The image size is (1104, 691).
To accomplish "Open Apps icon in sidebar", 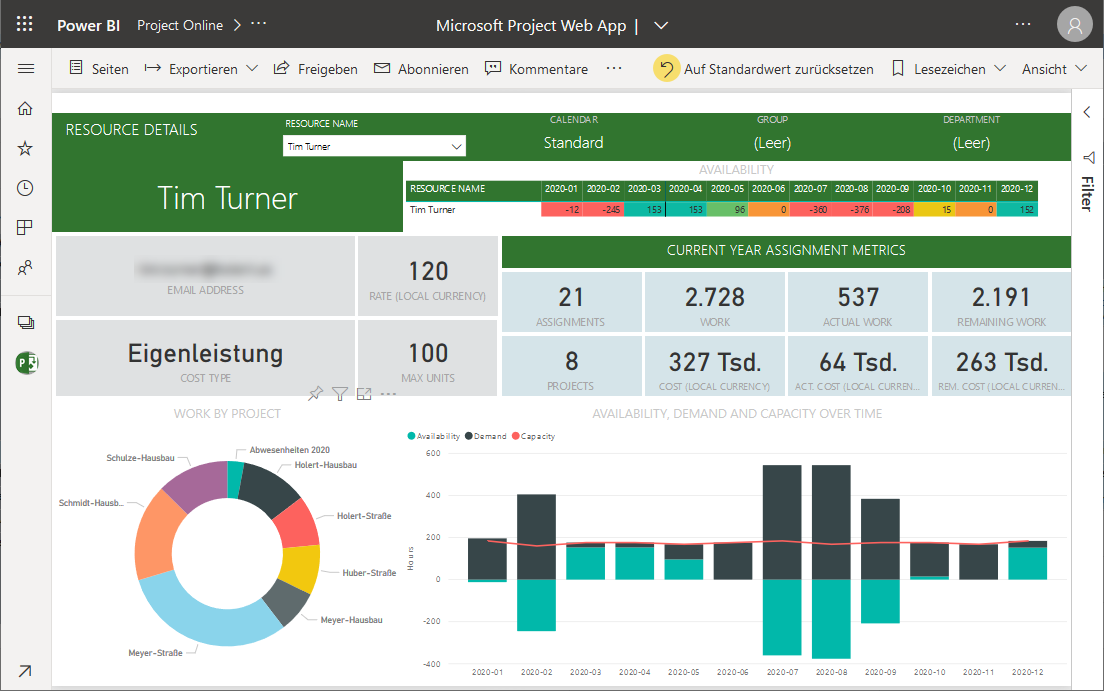I will point(25,228).
